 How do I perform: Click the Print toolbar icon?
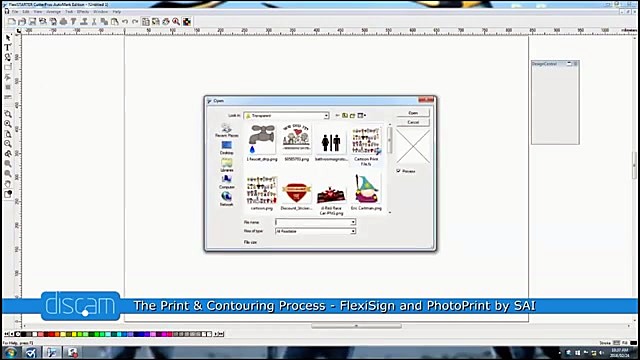[x=63, y=22]
